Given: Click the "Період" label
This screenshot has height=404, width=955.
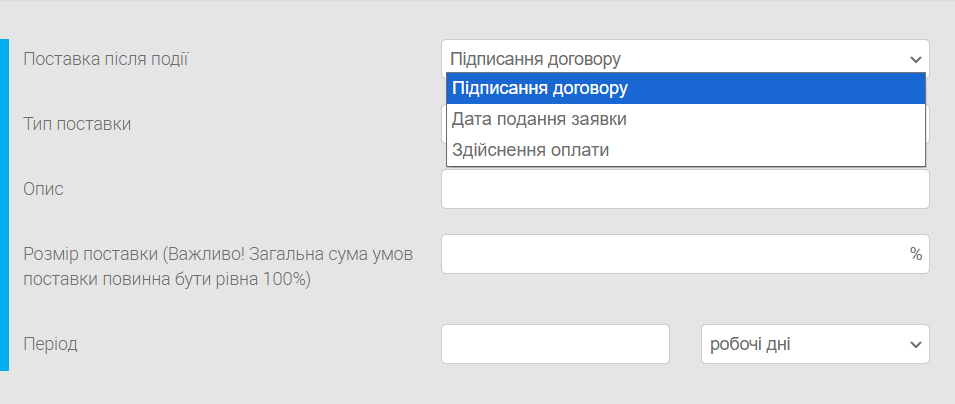Looking at the screenshot, I should click(50, 344).
